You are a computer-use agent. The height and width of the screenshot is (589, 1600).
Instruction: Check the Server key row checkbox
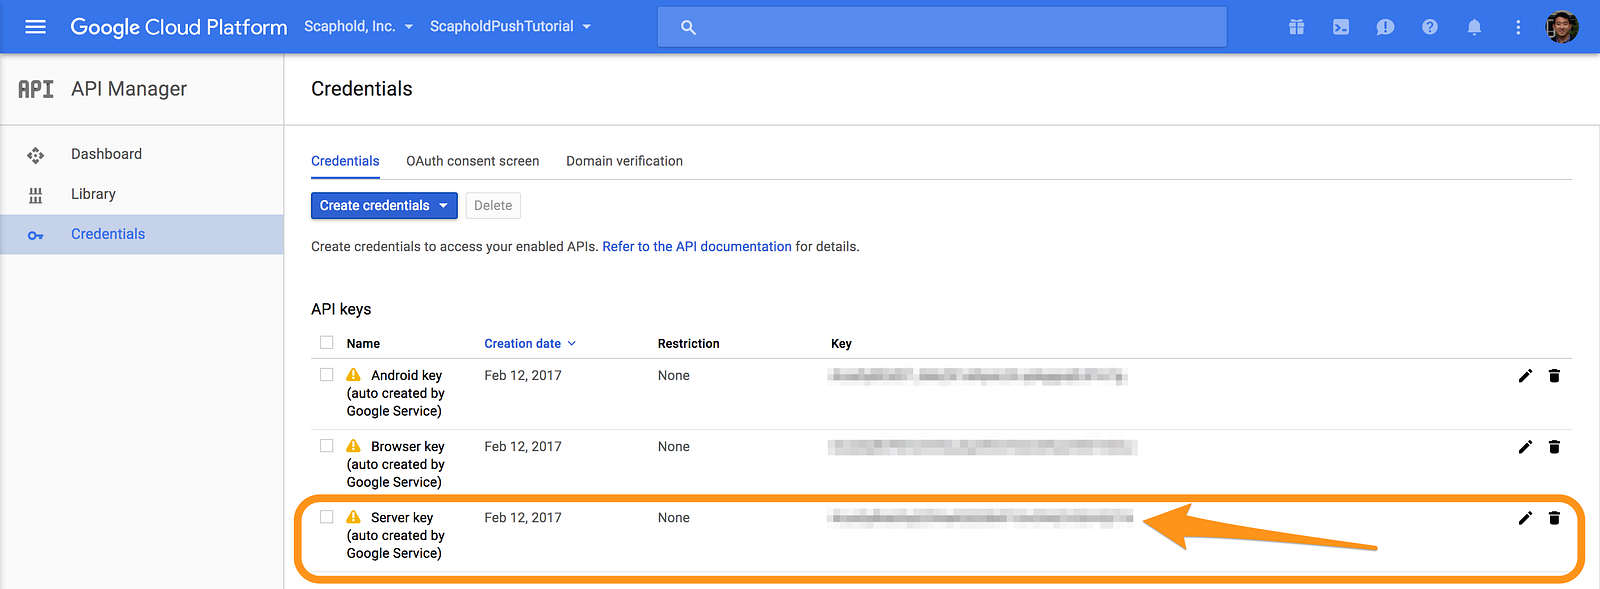point(326,516)
